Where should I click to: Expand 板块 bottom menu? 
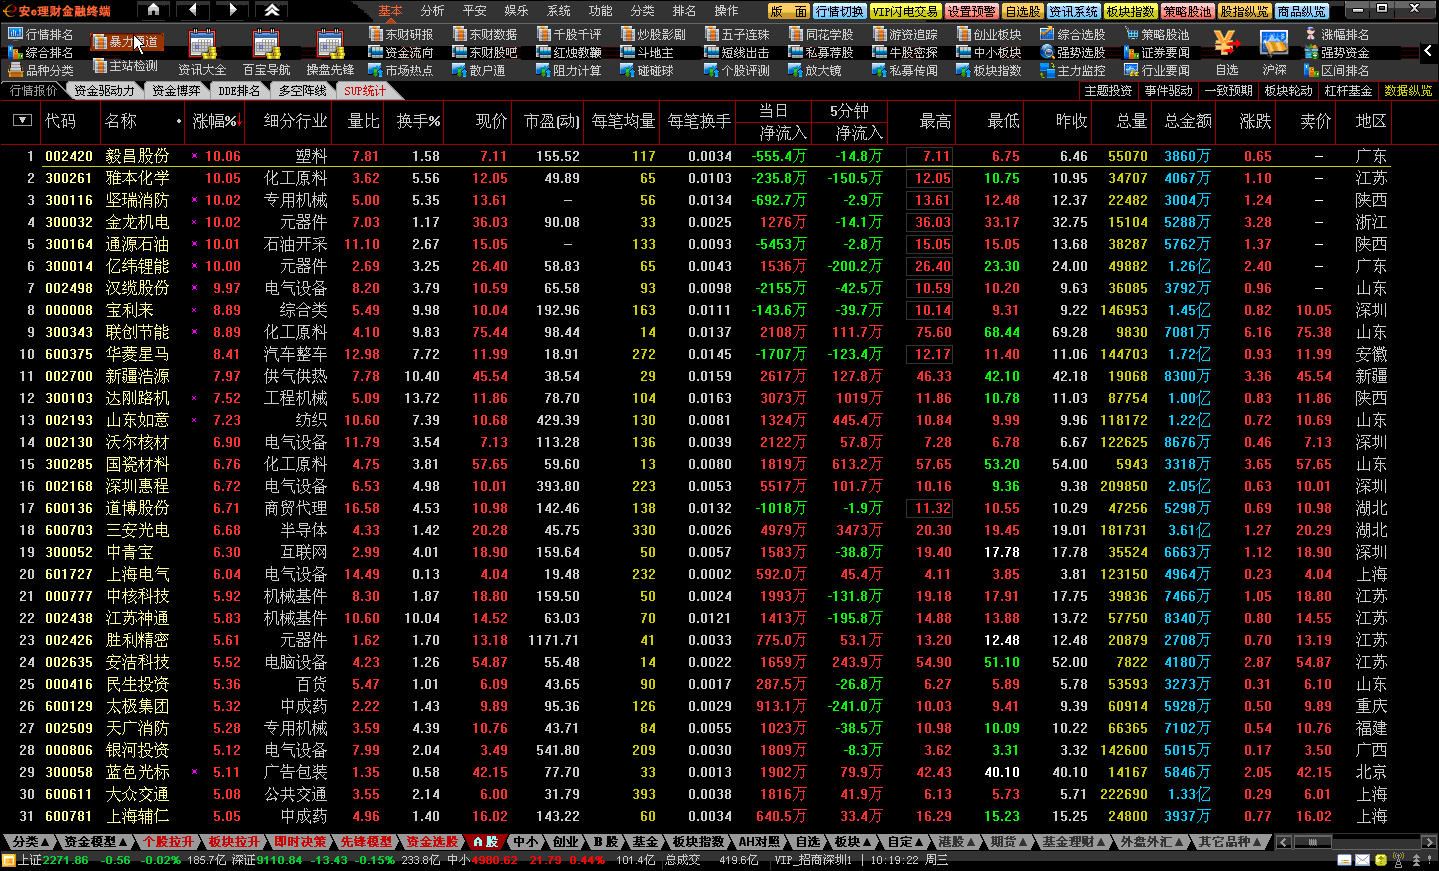[x=853, y=842]
